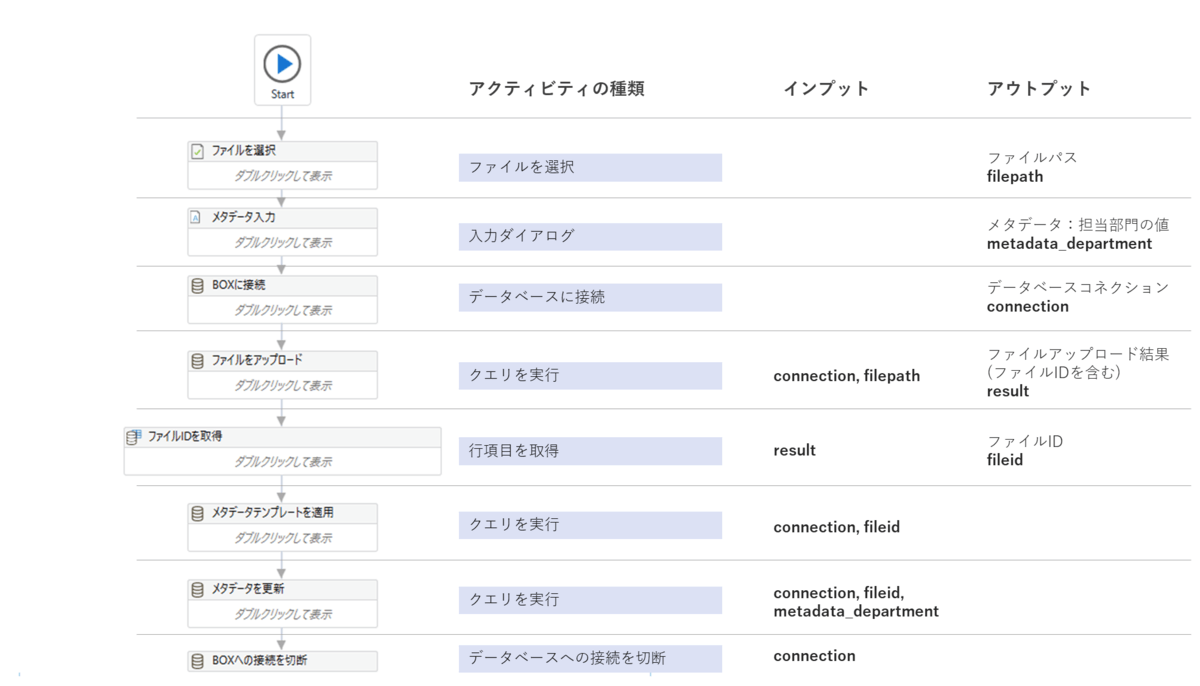Expand BOXに接続 activity body

pyautogui.click(x=283, y=311)
